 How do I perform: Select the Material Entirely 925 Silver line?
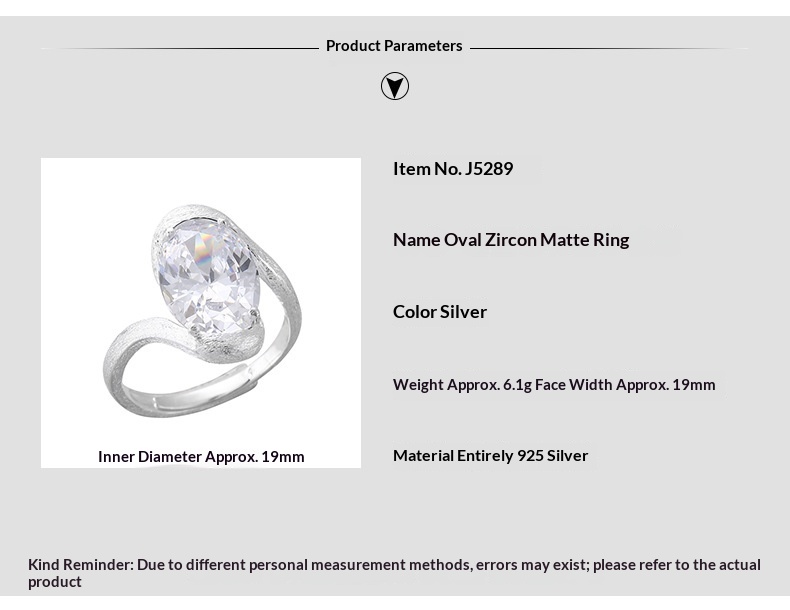coord(490,455)
